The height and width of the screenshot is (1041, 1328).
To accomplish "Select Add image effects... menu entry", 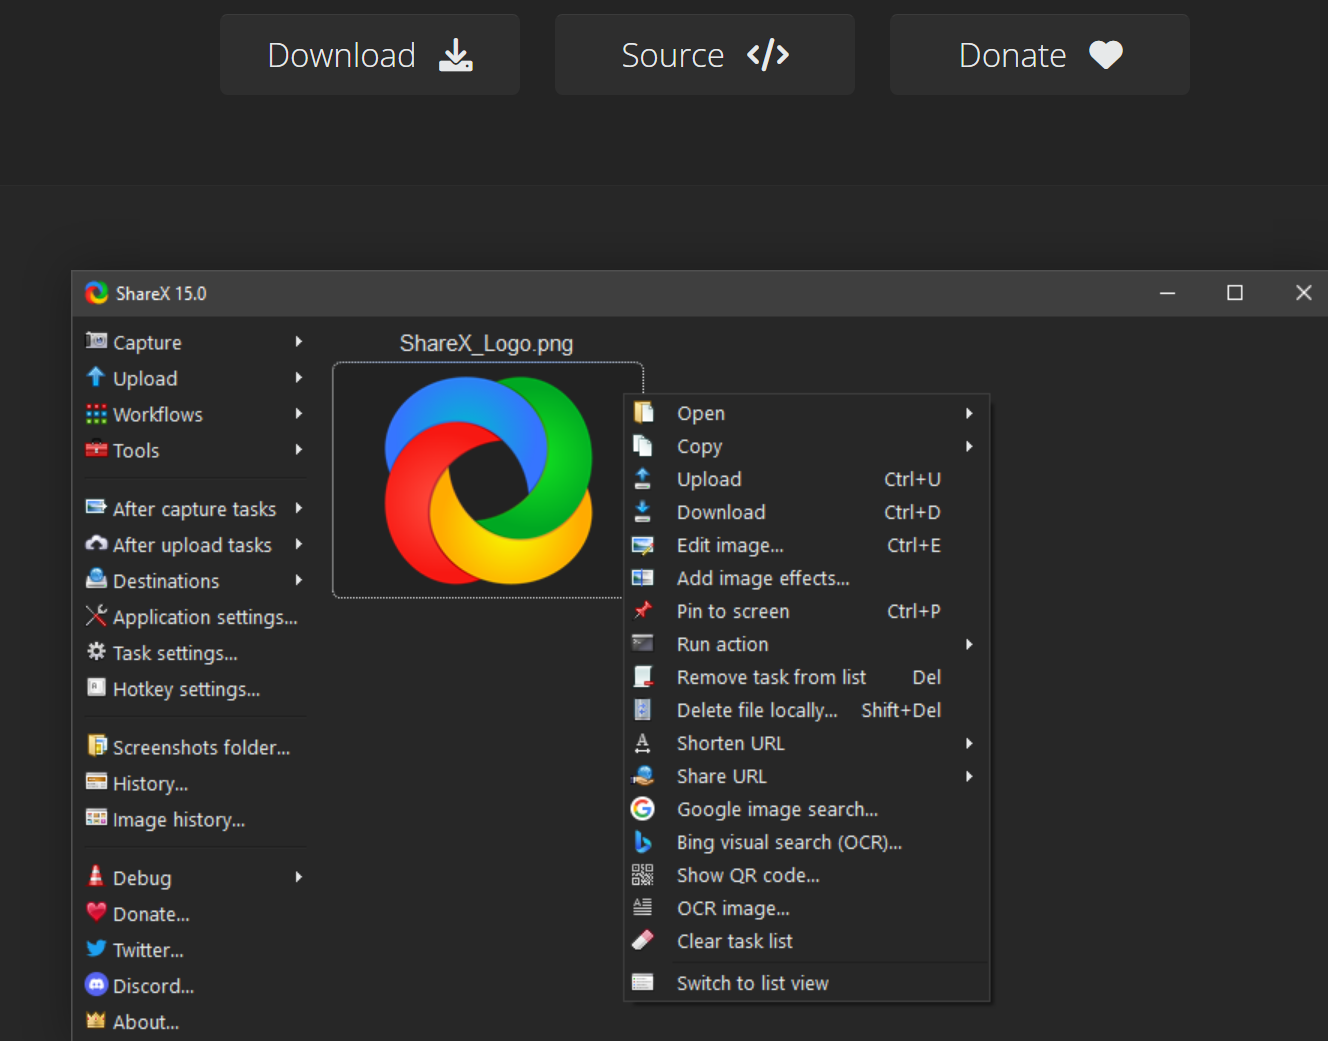I will tap(806, 578).
